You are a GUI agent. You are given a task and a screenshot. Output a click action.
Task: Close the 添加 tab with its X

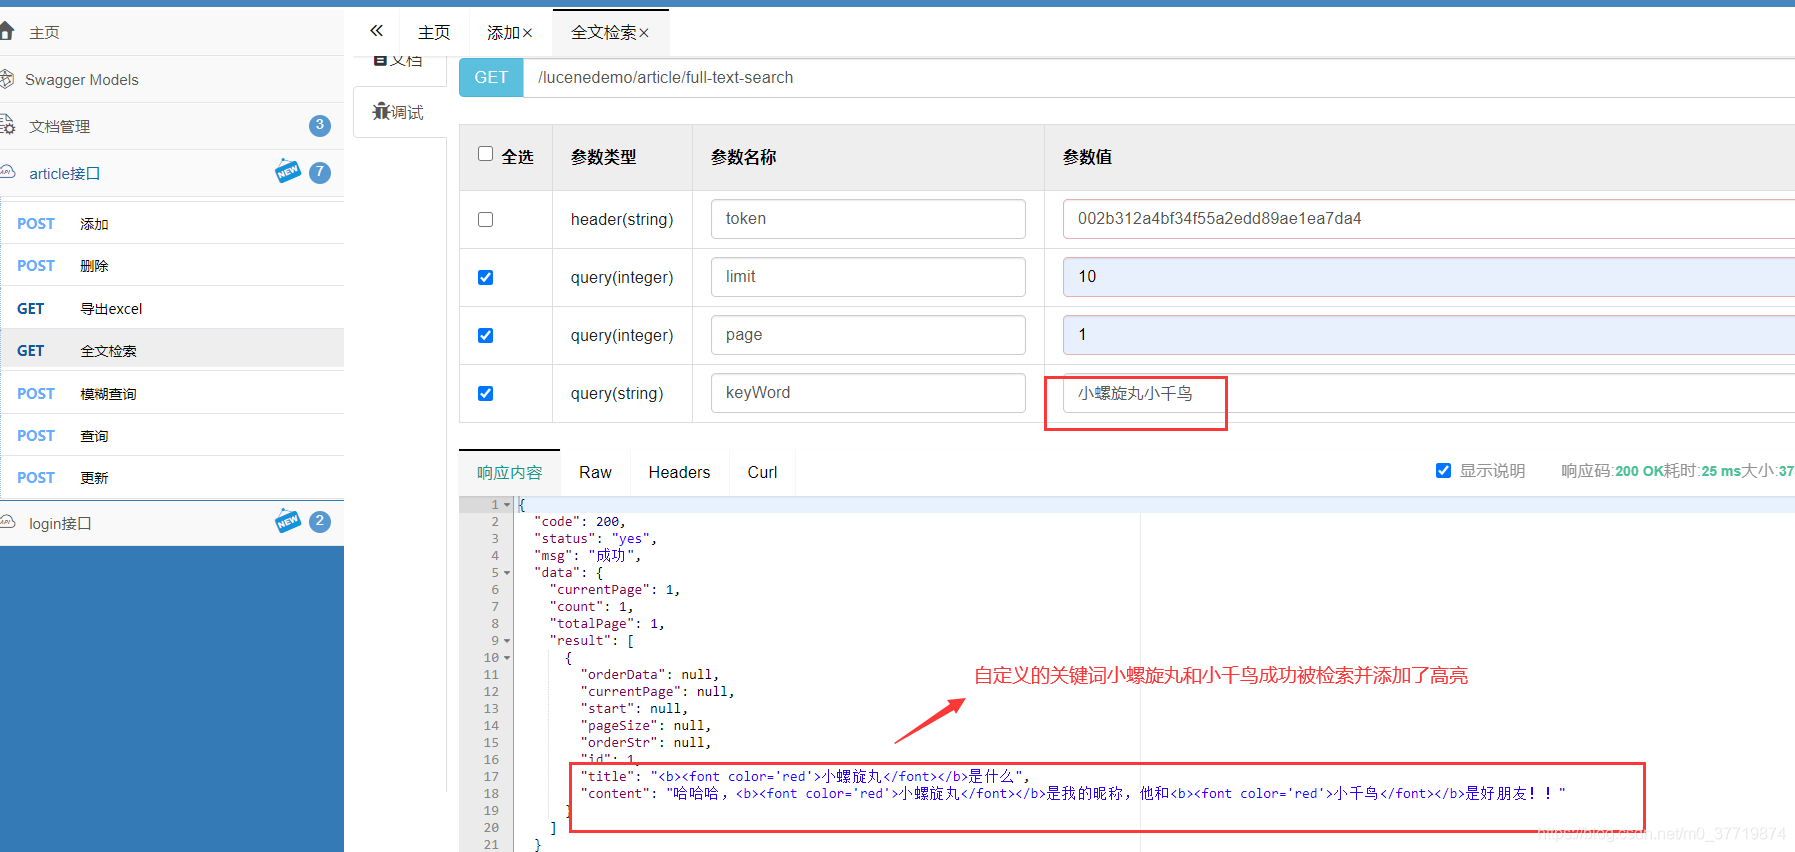tap(527, 34)
